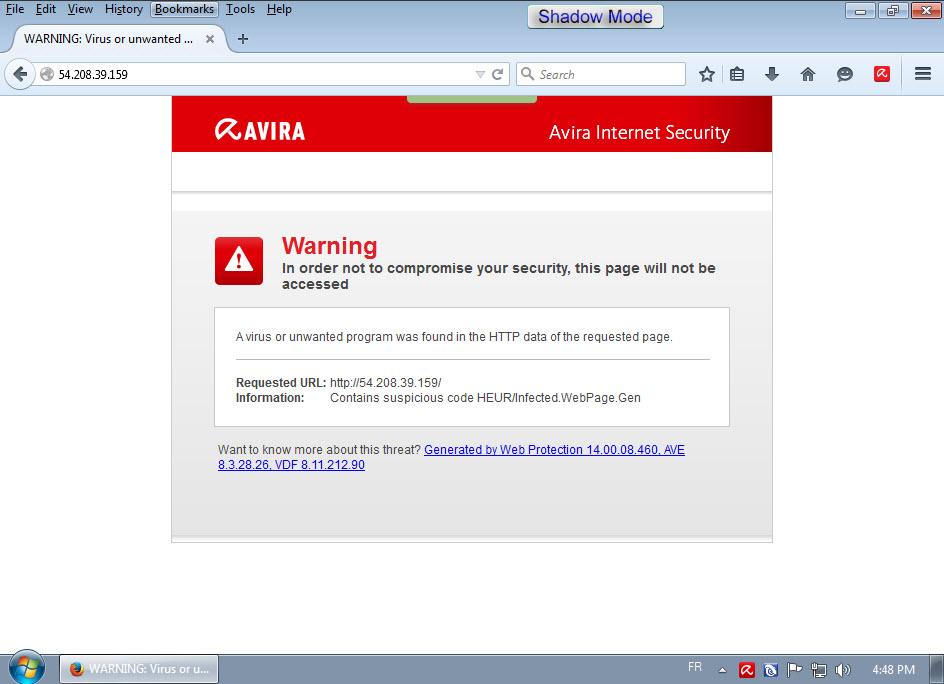Open the Tools menu
The width and height of the screenshot is (944, 684).
click(240, 9)
